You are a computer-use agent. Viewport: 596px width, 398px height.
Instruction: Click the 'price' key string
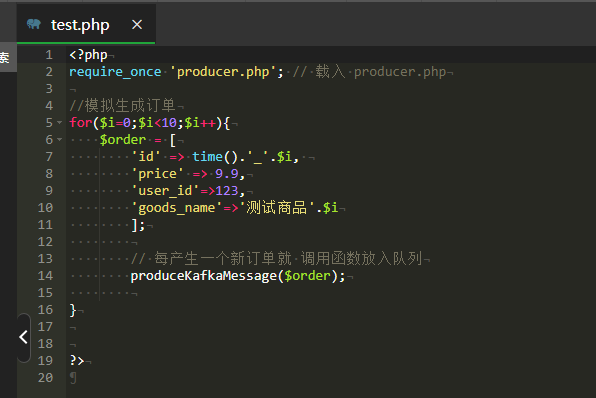coord(157,174)
